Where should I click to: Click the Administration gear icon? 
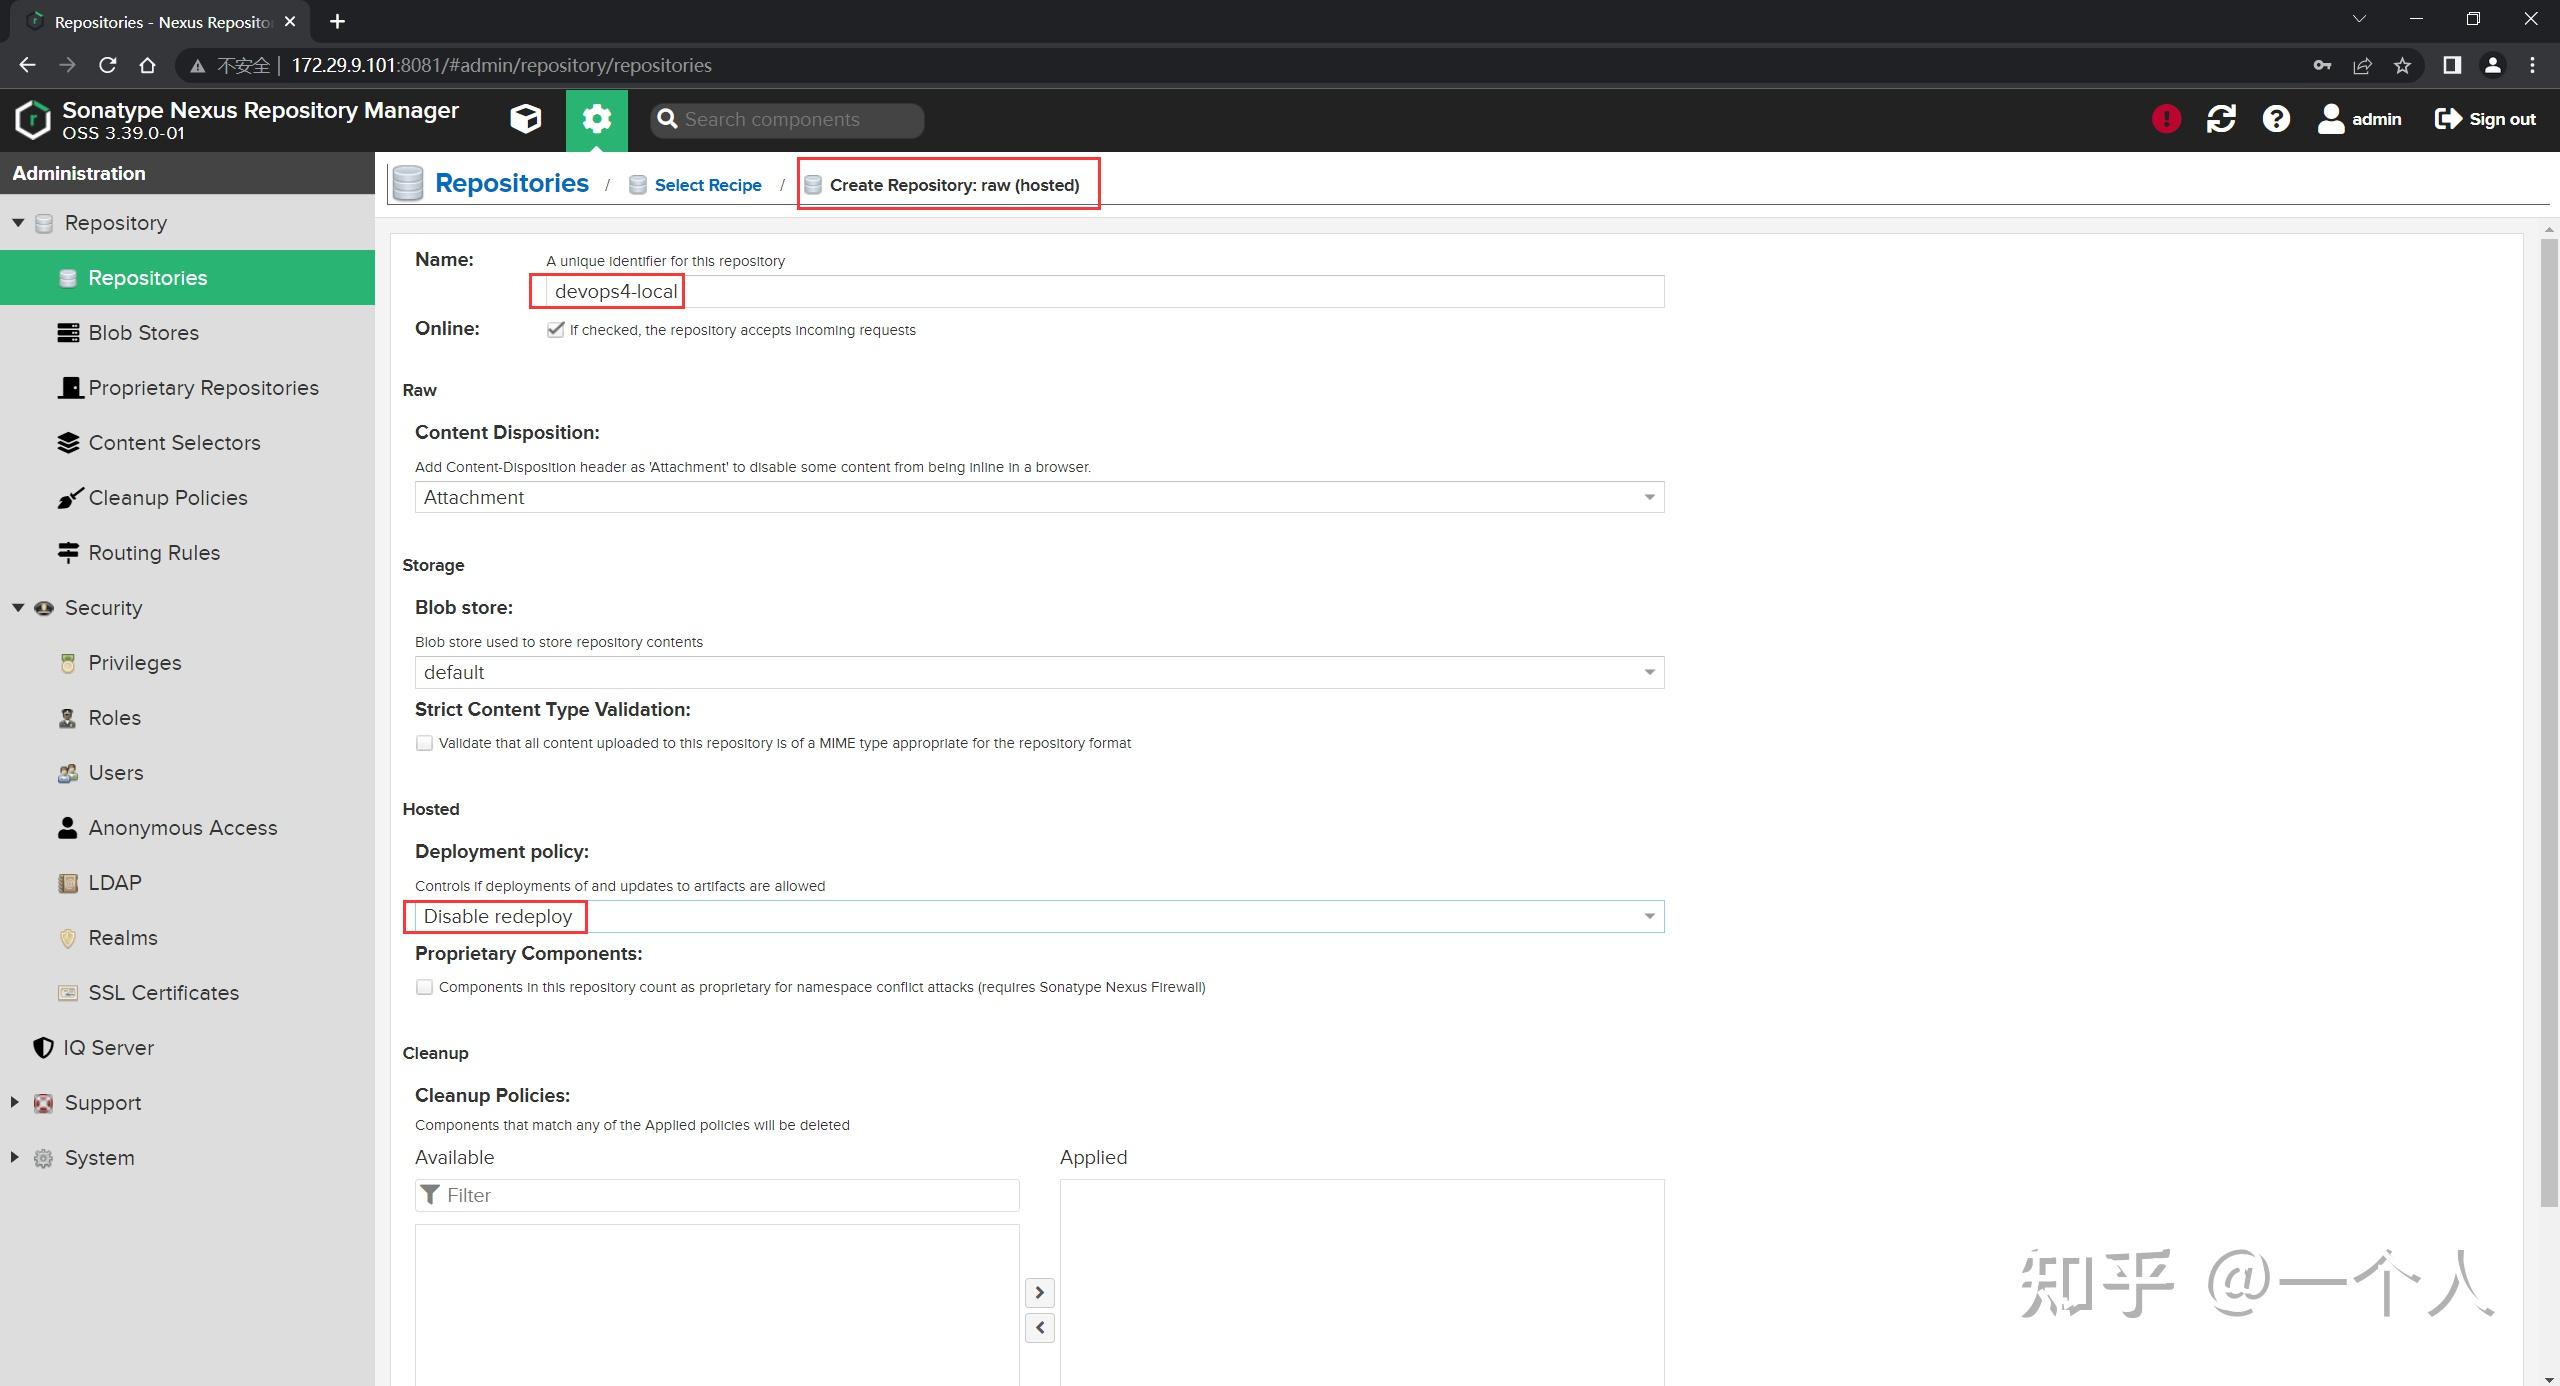pos(597,119)
